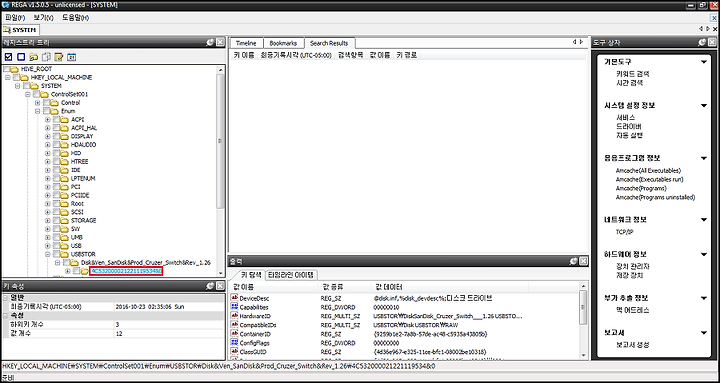This screenshot has height=383, width=720.
Task: Open TCP/IP network info tool
Action: [x=625, y=232]
